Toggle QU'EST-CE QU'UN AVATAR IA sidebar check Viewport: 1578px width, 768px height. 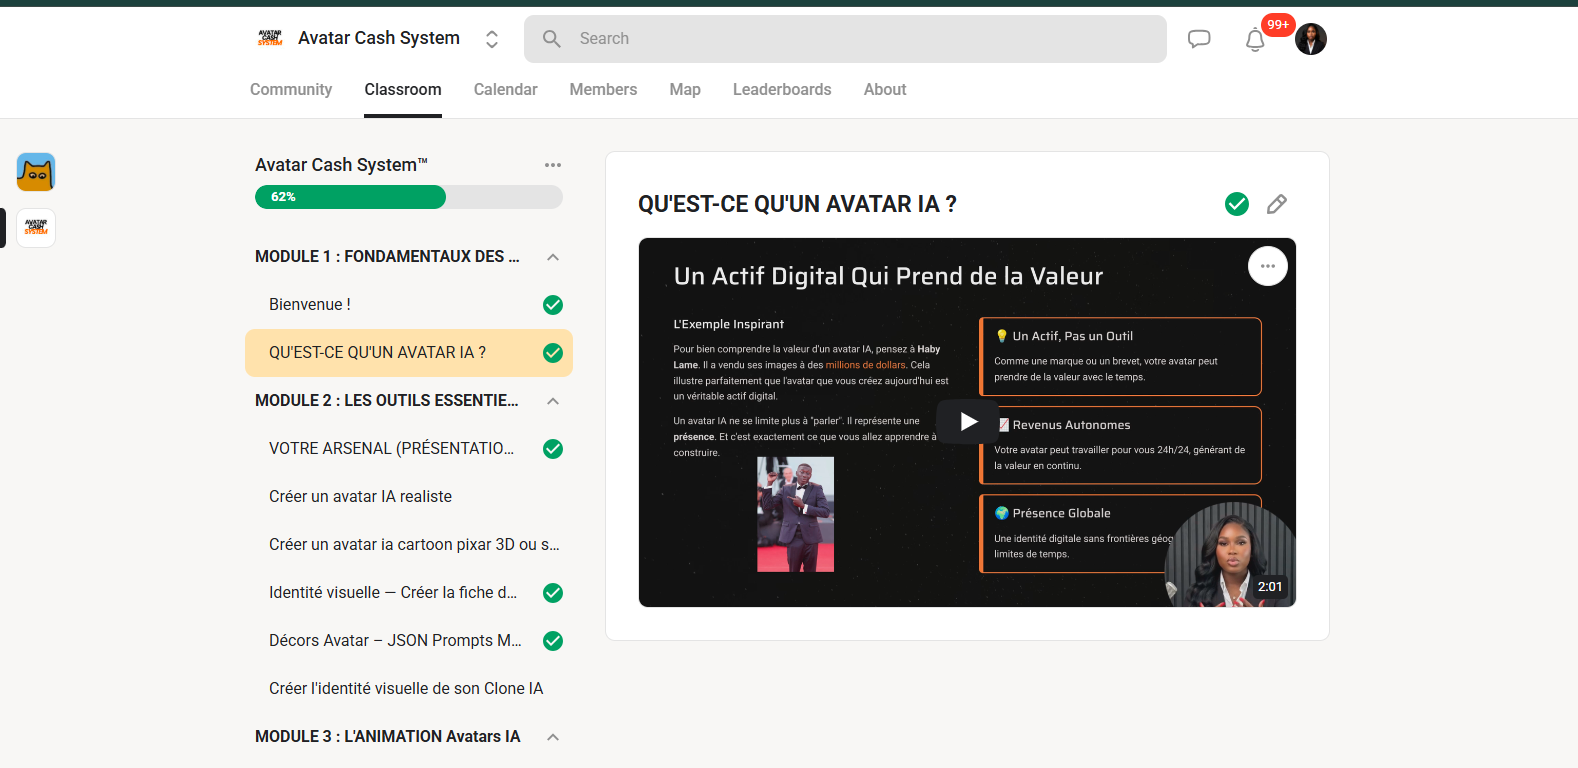click(553, 353)
